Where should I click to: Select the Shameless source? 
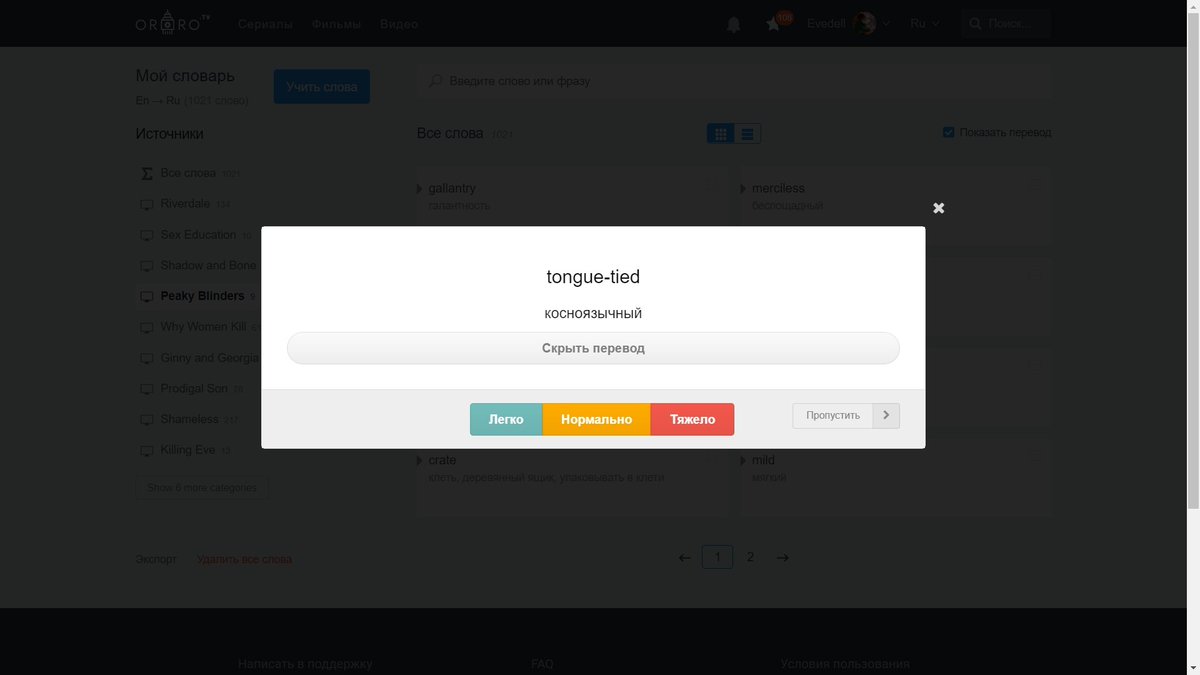[x=190, y=419]
